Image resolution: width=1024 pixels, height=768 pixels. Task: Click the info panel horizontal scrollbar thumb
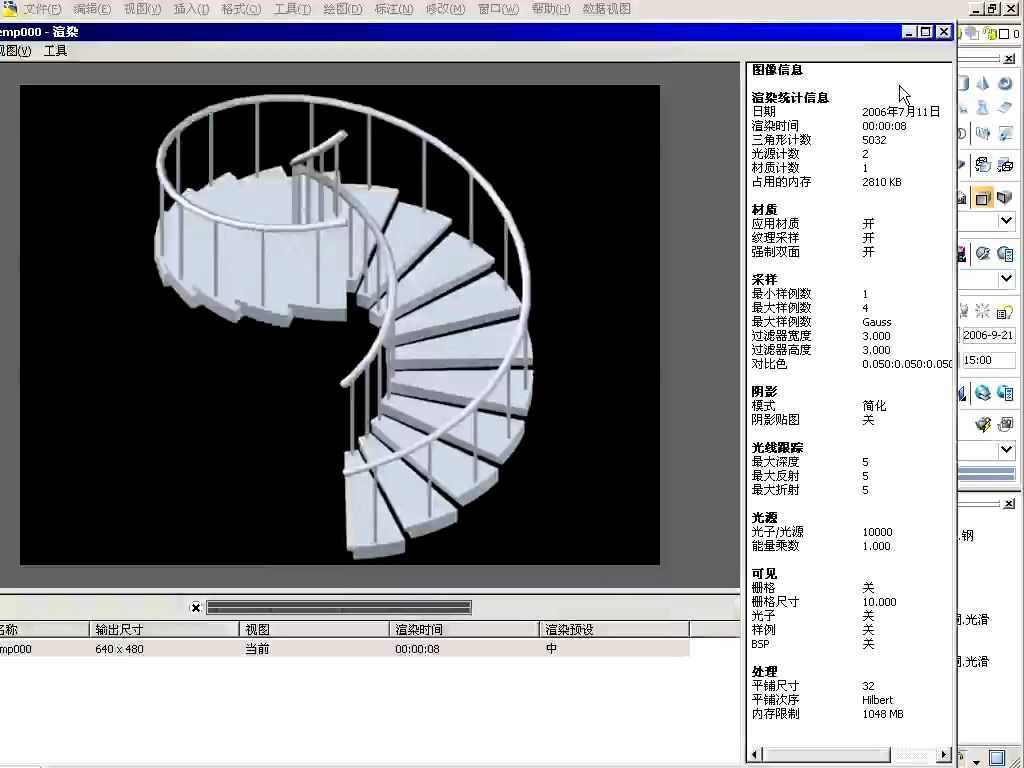pyautogui.click(x=825, y=754)
